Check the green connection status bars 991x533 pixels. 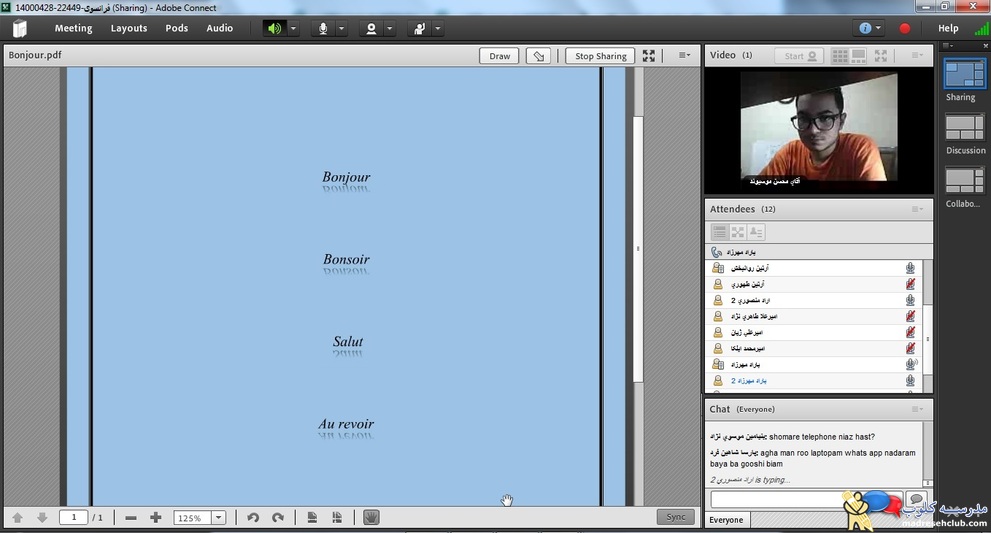(x=981, y=28)
